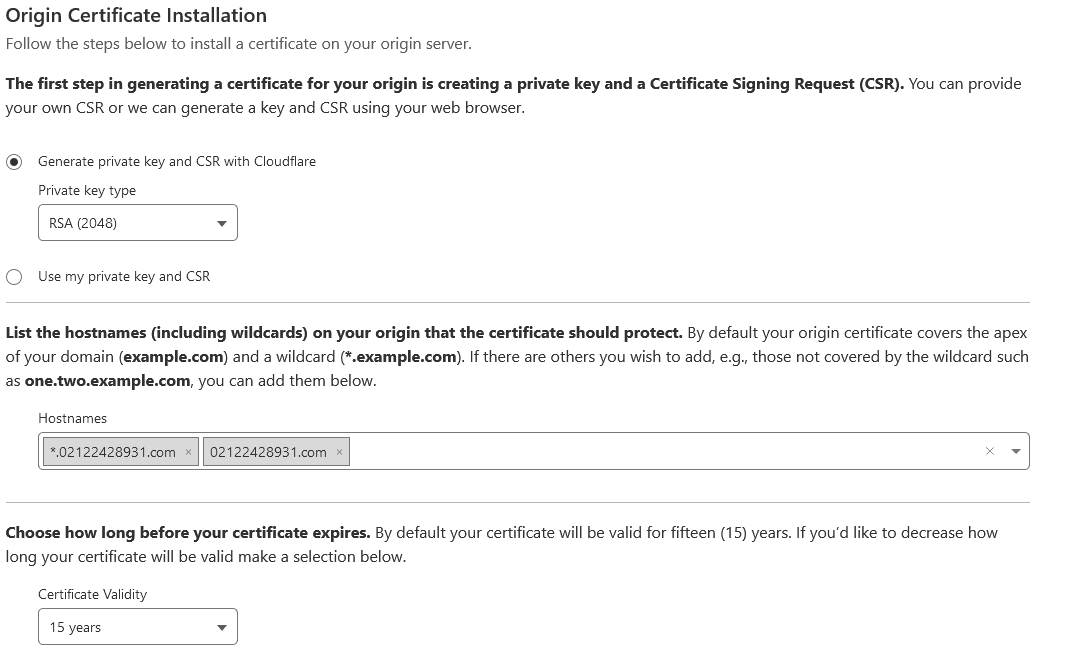Viewport: 1068px width, 651px height.
Task: Open the RSA (2048) key type dropdown
Action: [138, 223]
